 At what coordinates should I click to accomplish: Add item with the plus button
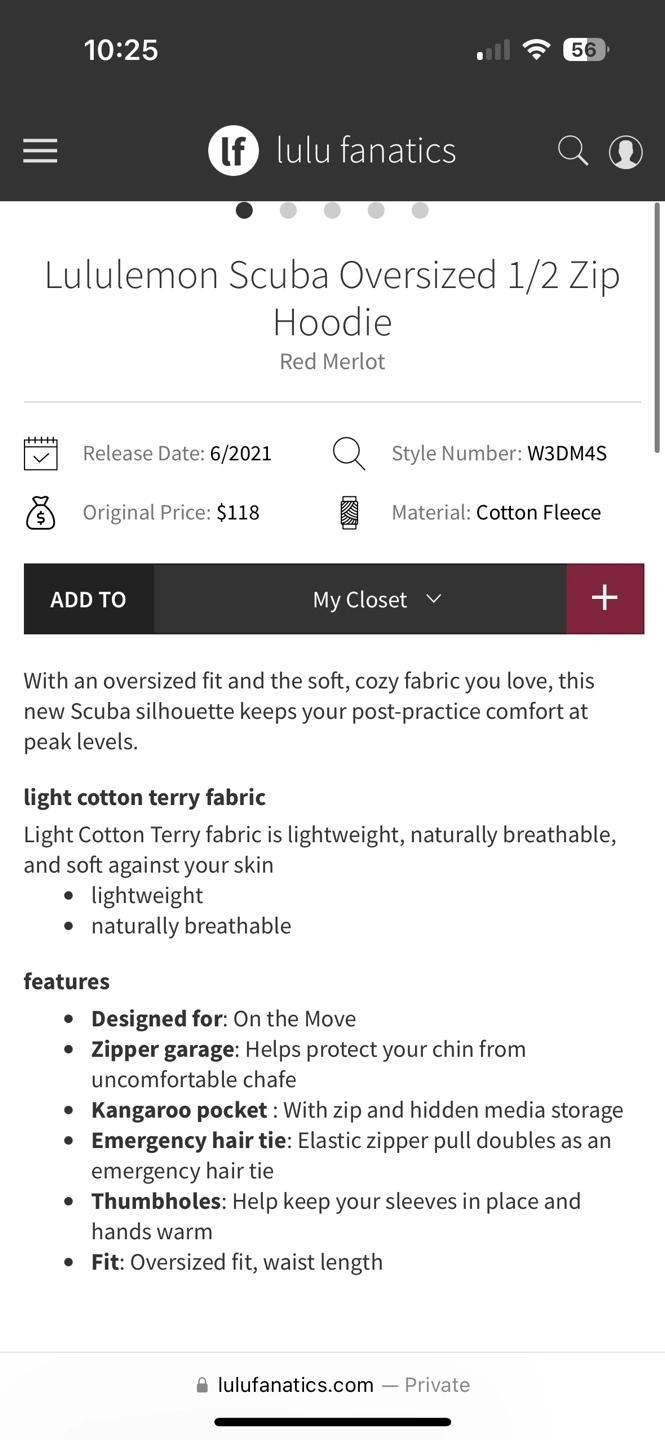605,599
